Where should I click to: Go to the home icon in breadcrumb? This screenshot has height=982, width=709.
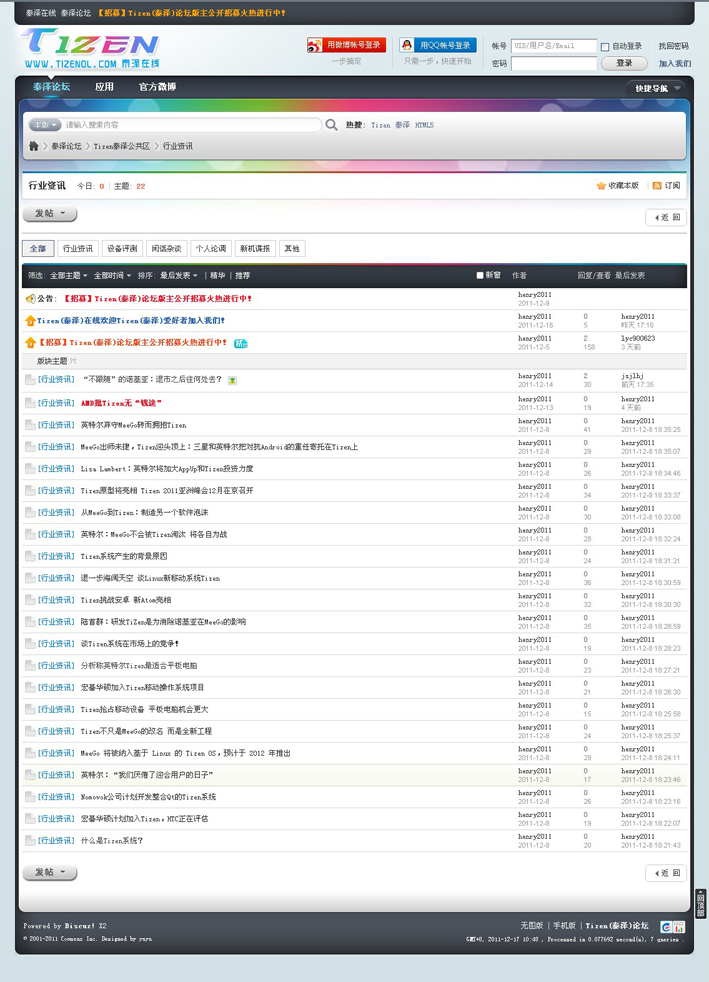click(34, 146)
